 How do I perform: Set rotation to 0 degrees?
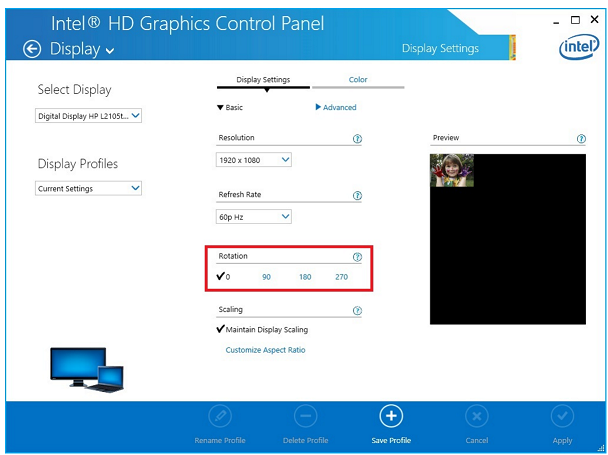[223, 276]
